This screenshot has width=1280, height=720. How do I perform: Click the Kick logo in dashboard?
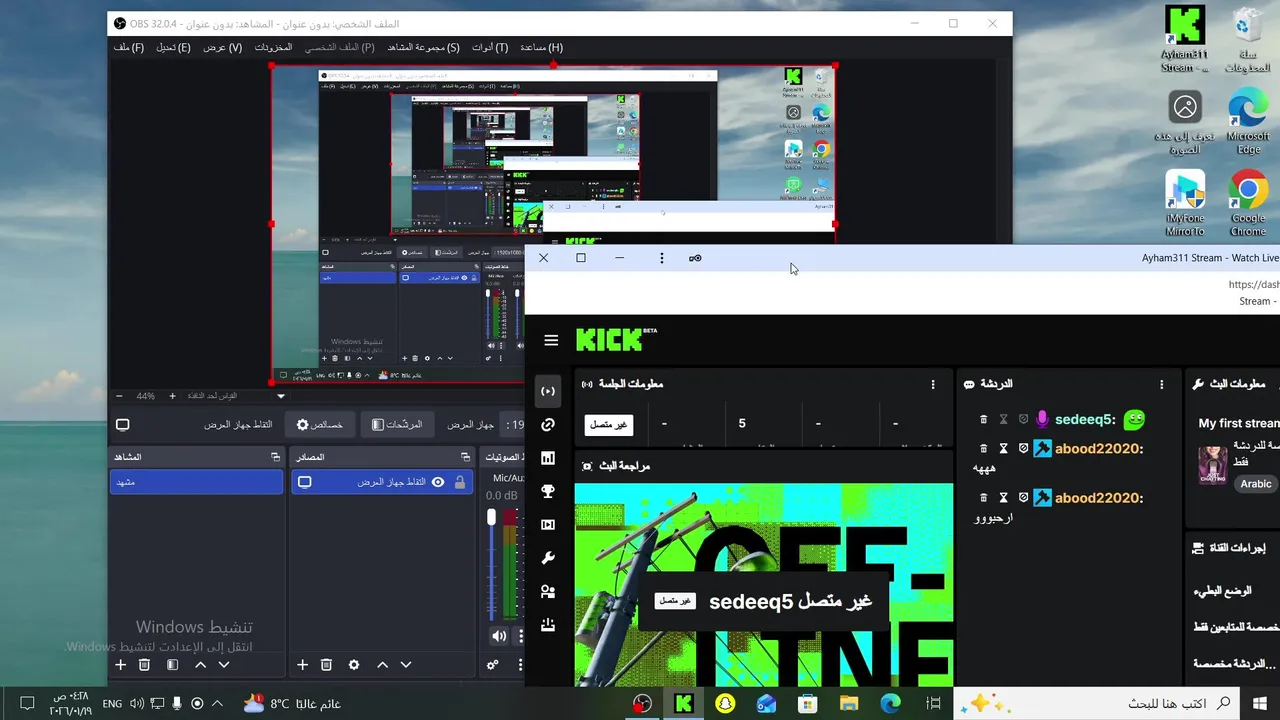pos(616,340)
